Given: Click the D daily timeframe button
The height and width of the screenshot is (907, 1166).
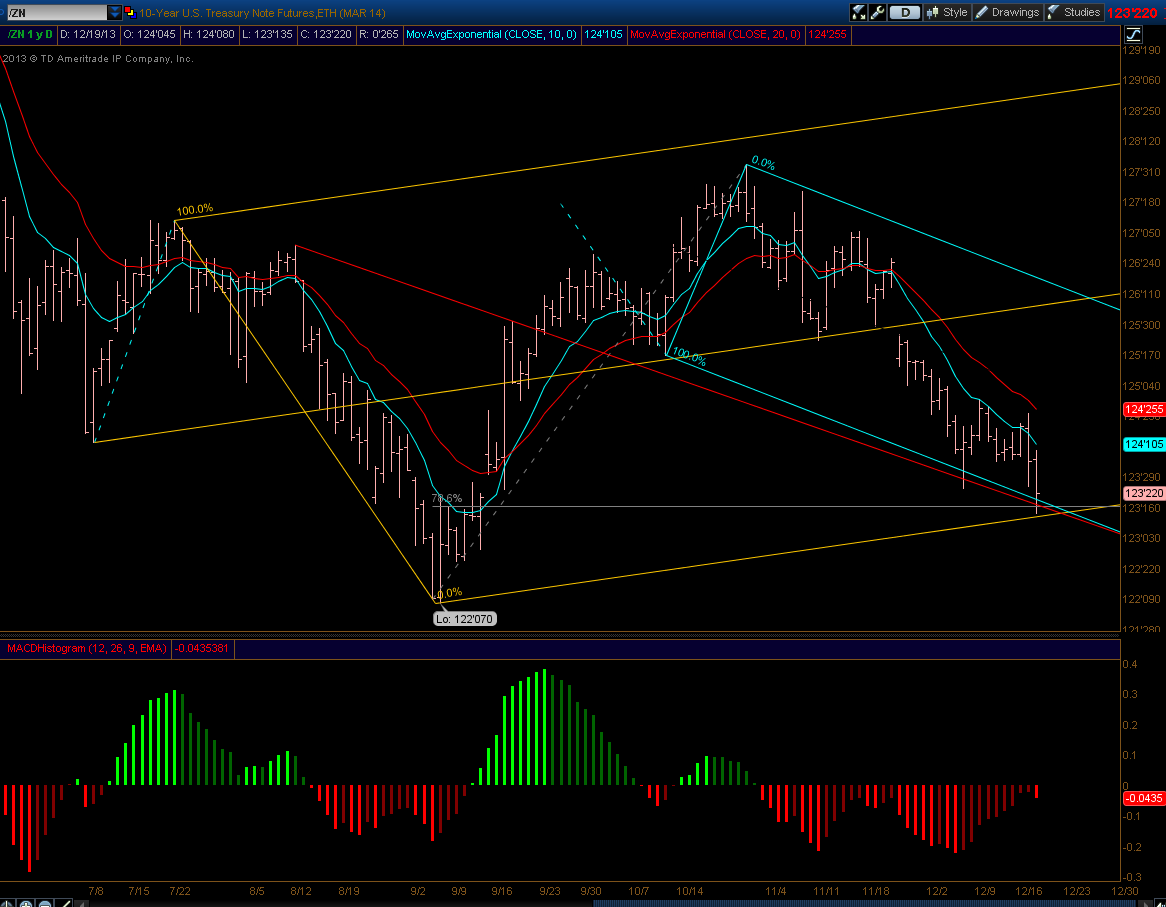Looking at the screenshot, I should 904,12.
